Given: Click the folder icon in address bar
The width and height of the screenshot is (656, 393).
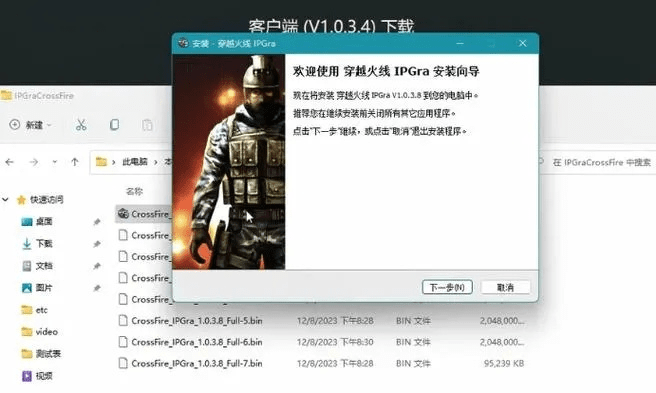Looking at the screenshot, I should click(x=101, y=162).
